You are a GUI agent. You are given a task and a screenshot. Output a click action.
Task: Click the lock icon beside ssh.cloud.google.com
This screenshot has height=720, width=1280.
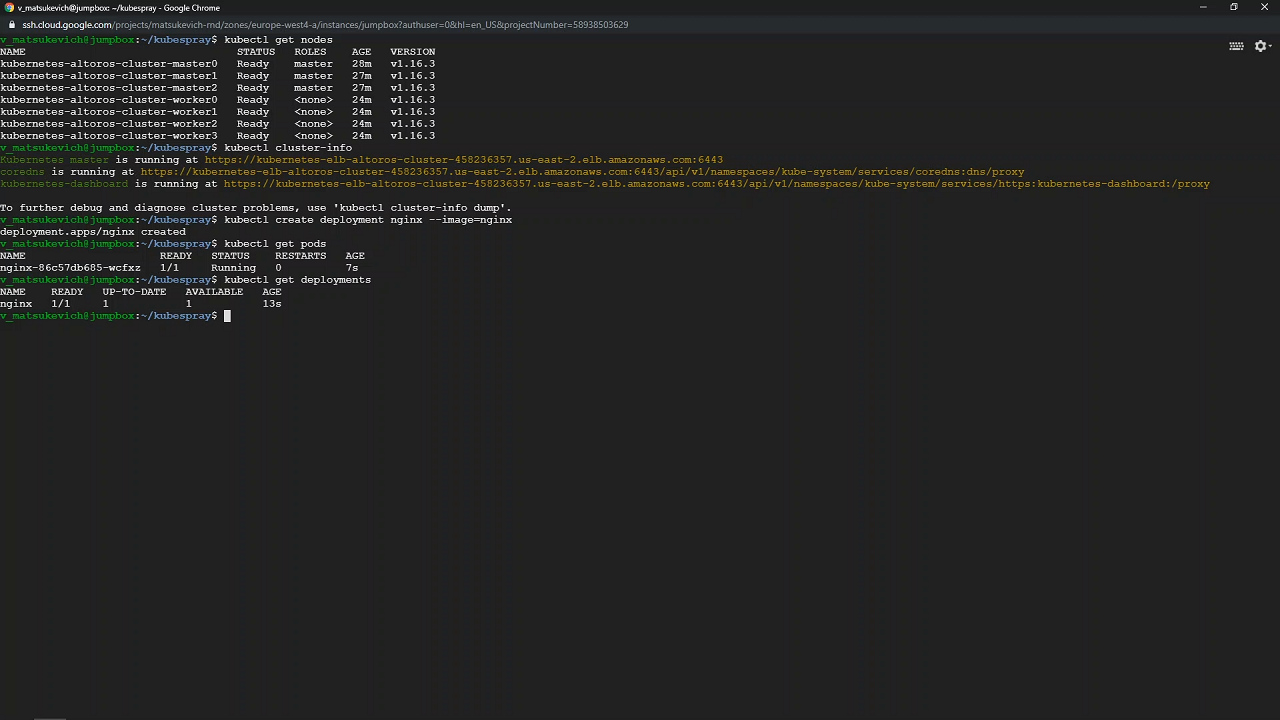coord(11,24)
